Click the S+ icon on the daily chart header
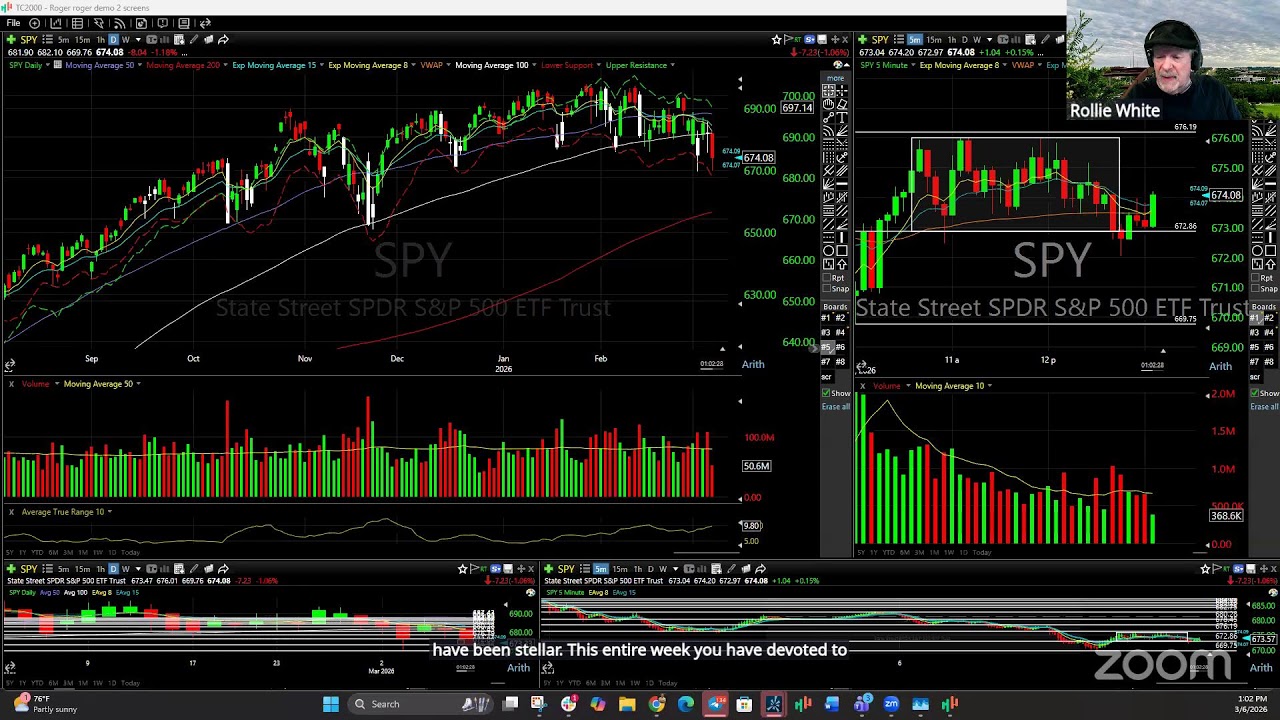Screen dimensions: 1280x720 [x=809, y=40]
